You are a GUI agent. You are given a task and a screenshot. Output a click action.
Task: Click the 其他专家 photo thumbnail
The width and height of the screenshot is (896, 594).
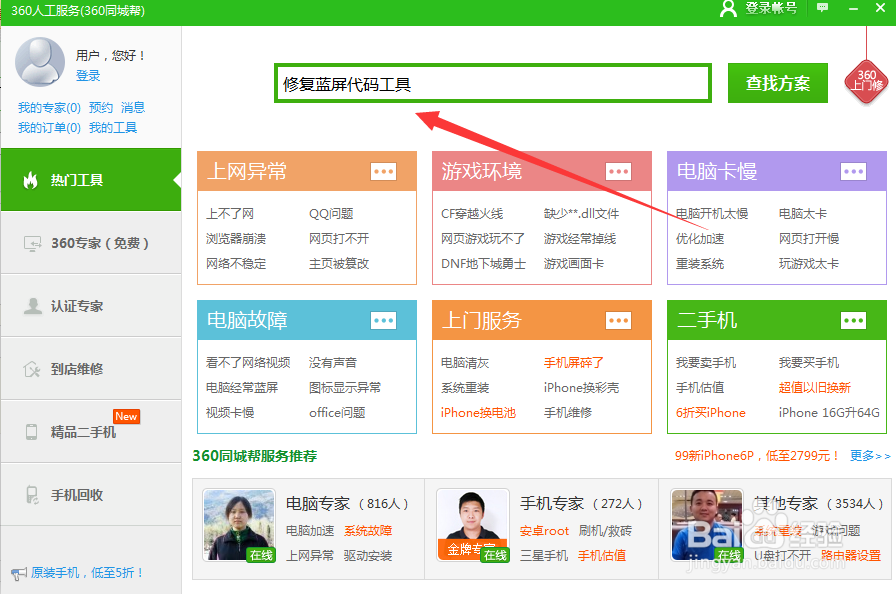coord(707,525)
